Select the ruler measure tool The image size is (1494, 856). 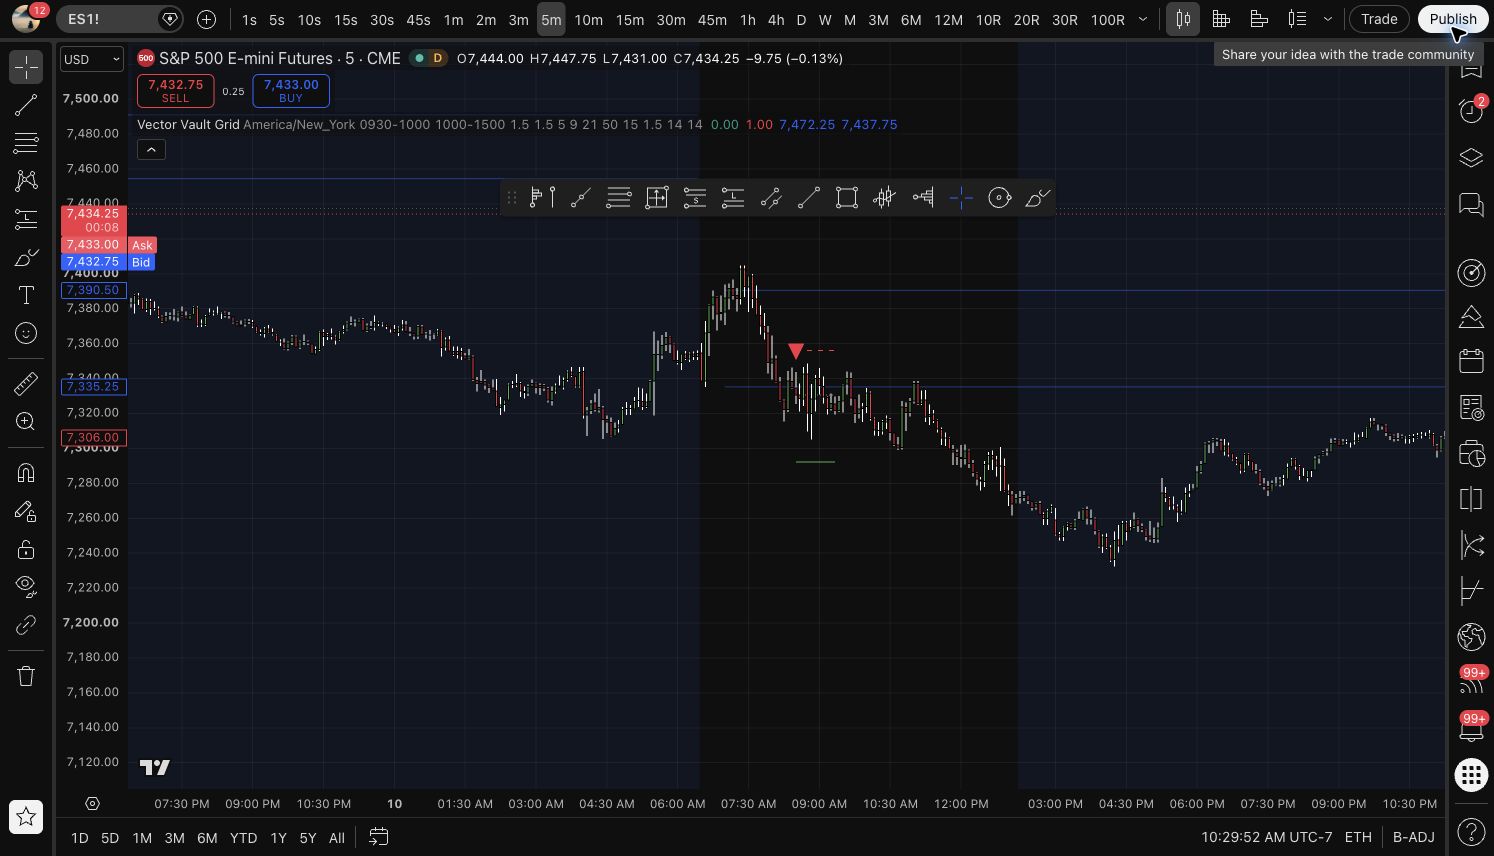[x=26, y=383]
